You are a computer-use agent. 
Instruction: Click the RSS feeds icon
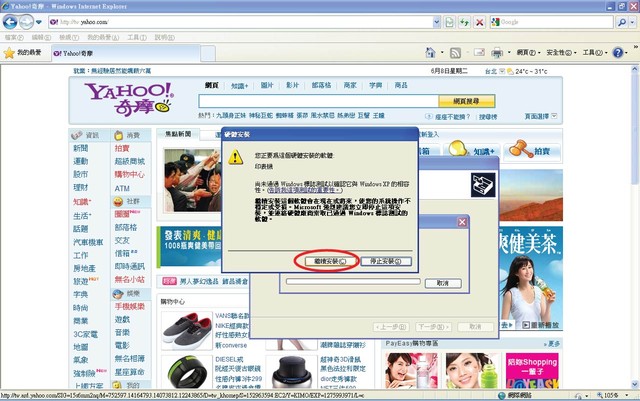455,53
